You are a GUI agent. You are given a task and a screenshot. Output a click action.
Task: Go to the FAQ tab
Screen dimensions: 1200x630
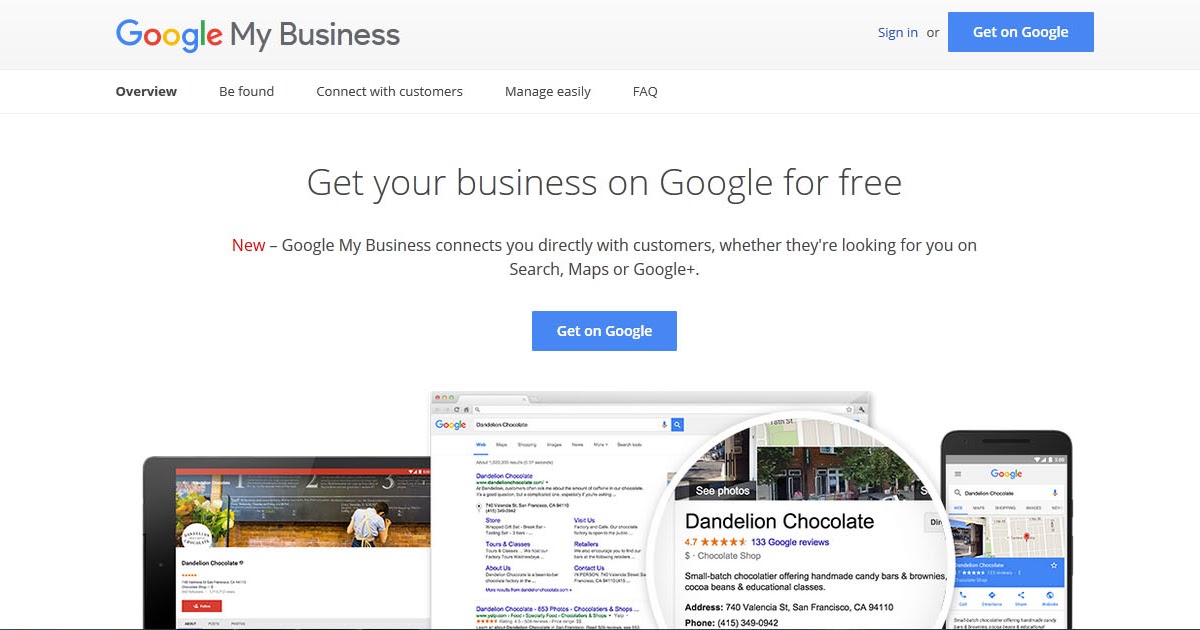[645, 91]
